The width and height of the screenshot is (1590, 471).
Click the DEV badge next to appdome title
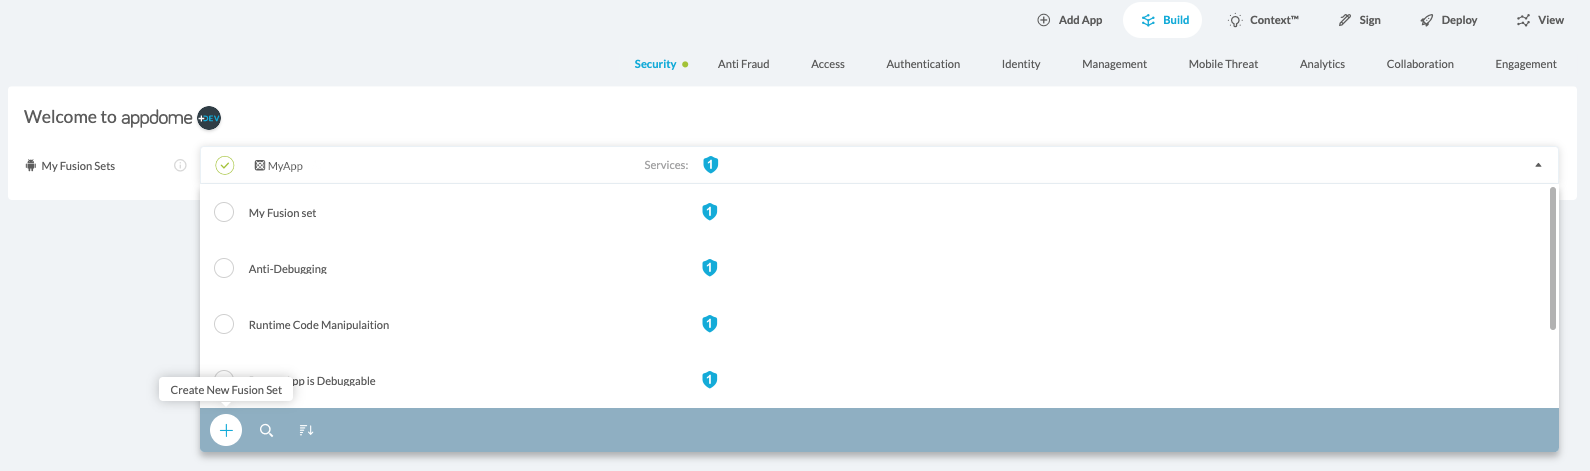(x=209, y=118)
